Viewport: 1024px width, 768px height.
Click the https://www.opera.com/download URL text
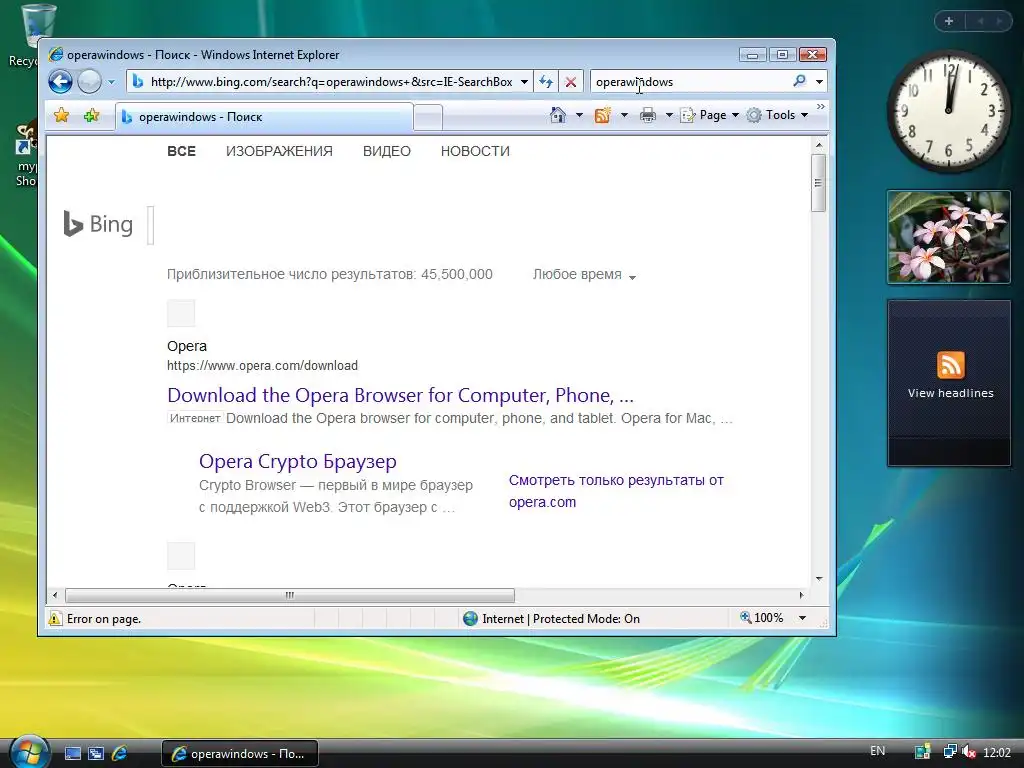click(x=263, y=366)
